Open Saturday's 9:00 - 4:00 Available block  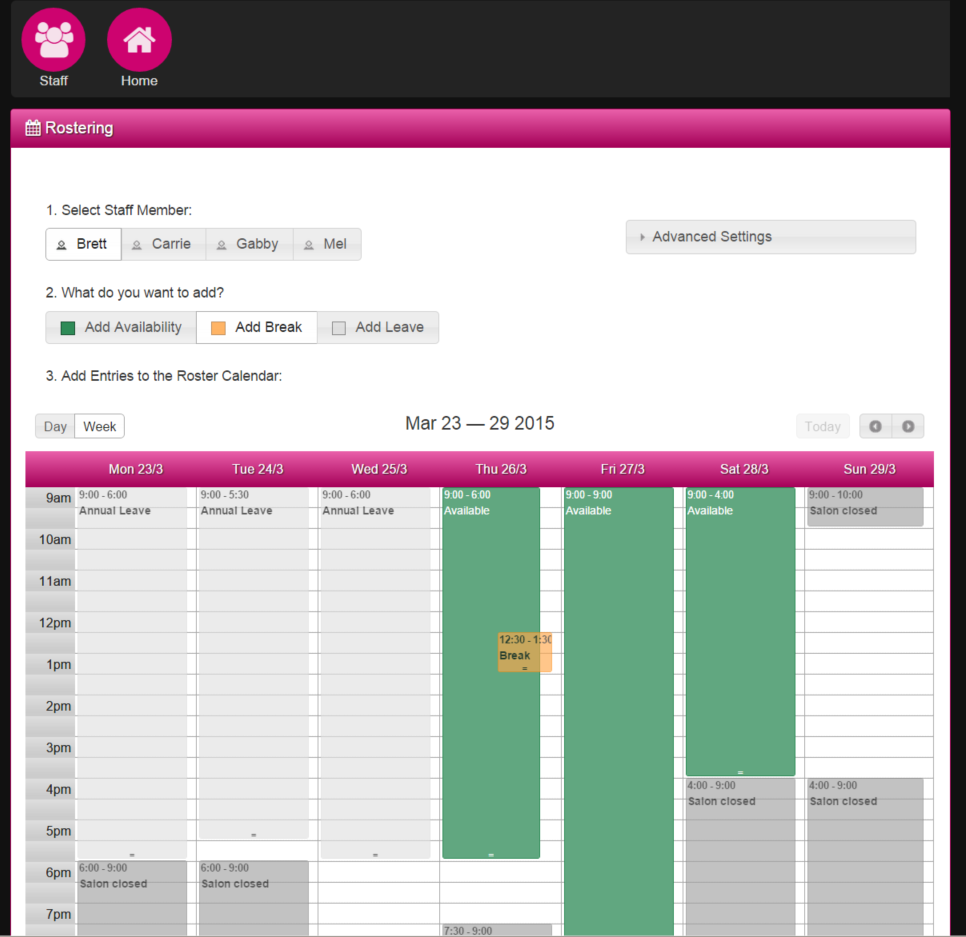[741, 631]
